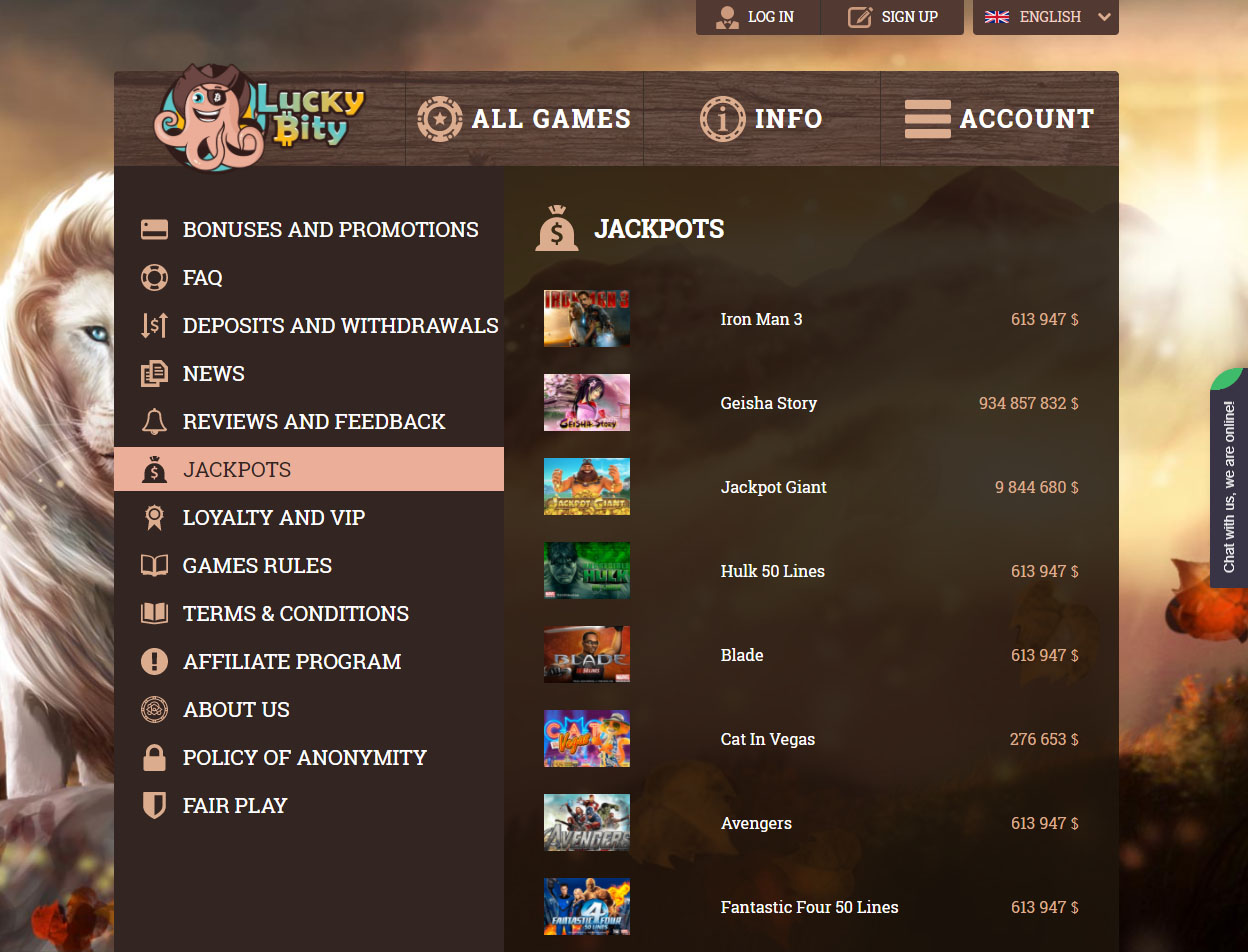
Task: Click the shield icon for Fair Play
Action: coord(154,806)
